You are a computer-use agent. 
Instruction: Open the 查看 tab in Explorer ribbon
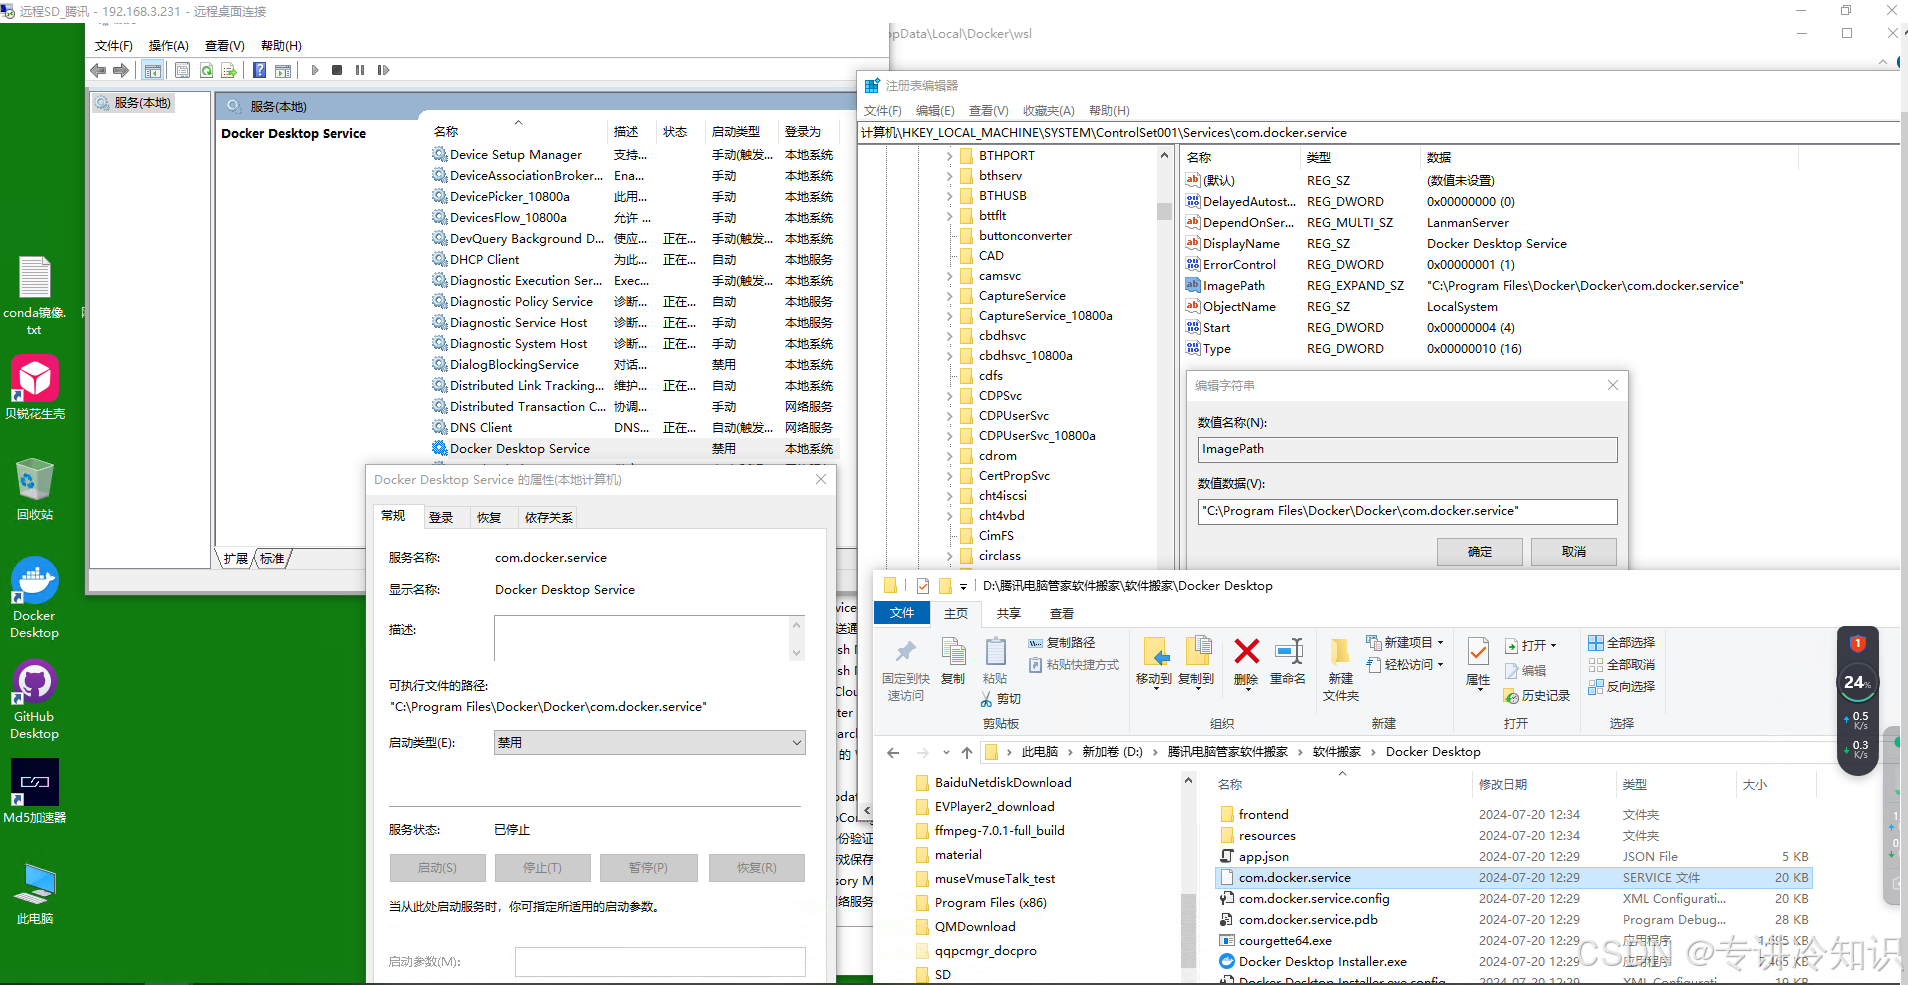[x=1062, y=613]
